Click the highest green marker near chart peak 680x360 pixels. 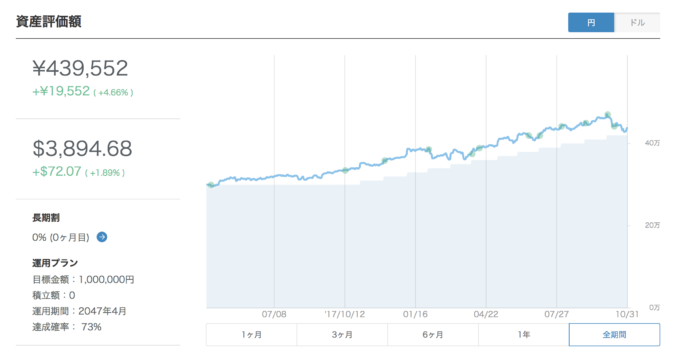608,115
